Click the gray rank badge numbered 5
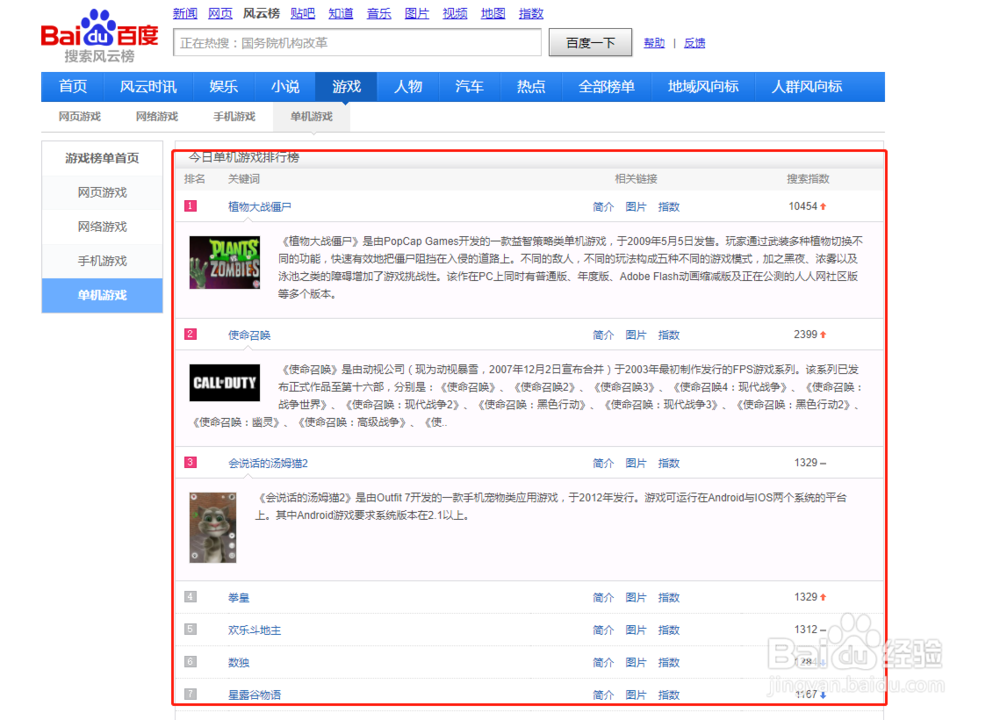 190,630
